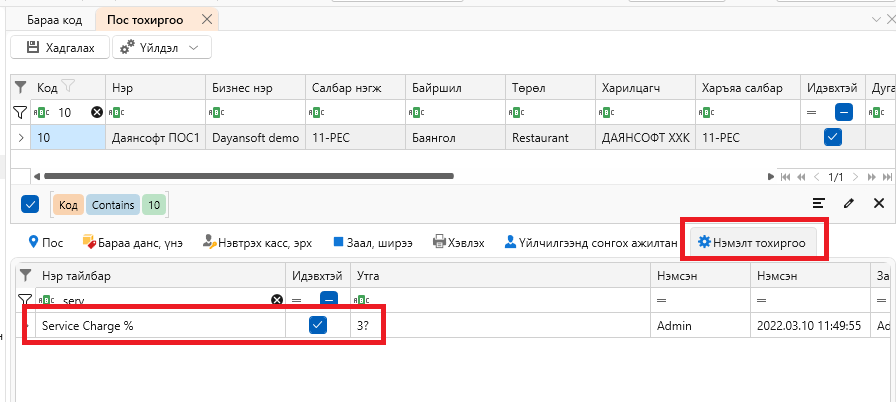Sort by the Нэр тайлбар column header
Screen dimensions: 896x402
(x=161, y=276)
